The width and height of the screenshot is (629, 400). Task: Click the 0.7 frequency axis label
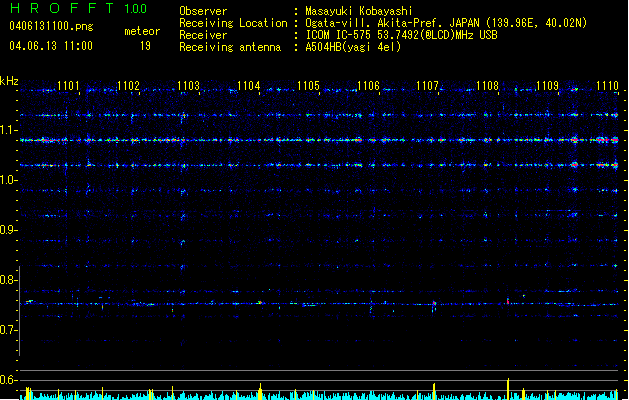8,330
